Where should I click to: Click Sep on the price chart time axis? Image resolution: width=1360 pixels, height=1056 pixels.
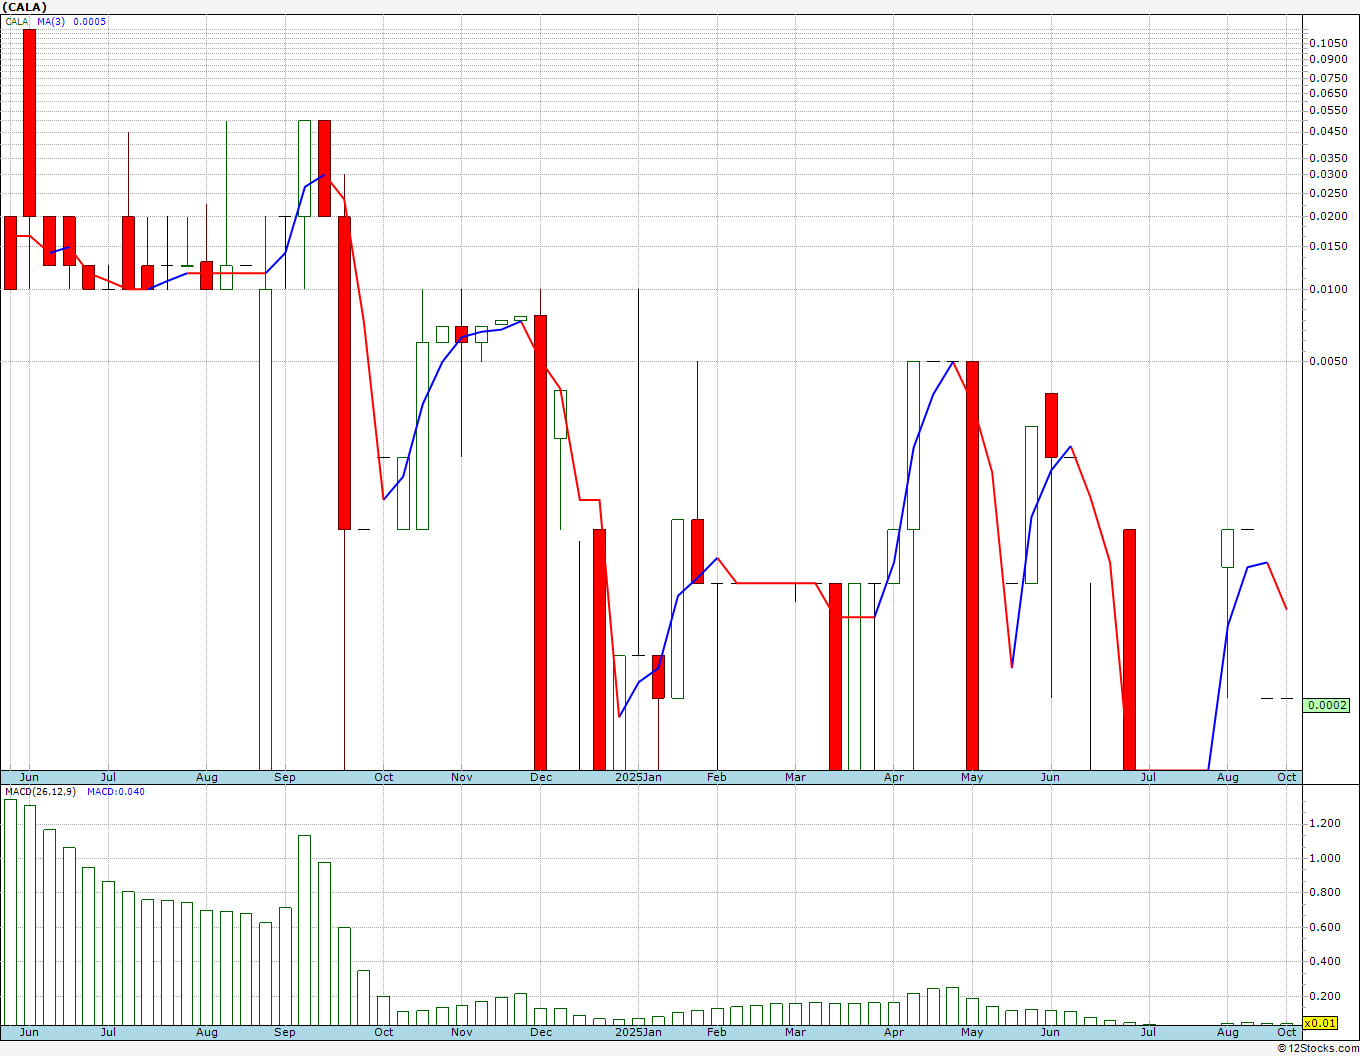pyautogui.click(x=285, y=777)
